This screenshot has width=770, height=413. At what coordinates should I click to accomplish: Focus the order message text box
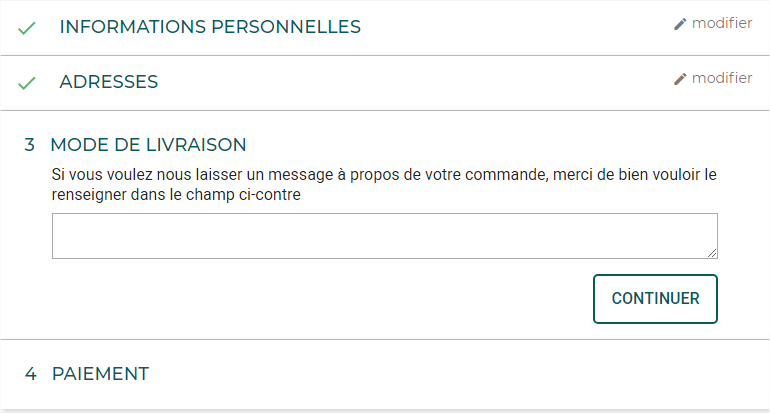384,236
